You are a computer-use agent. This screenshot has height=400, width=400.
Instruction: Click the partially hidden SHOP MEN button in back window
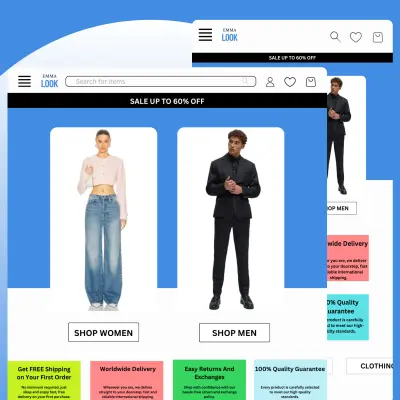342,208
